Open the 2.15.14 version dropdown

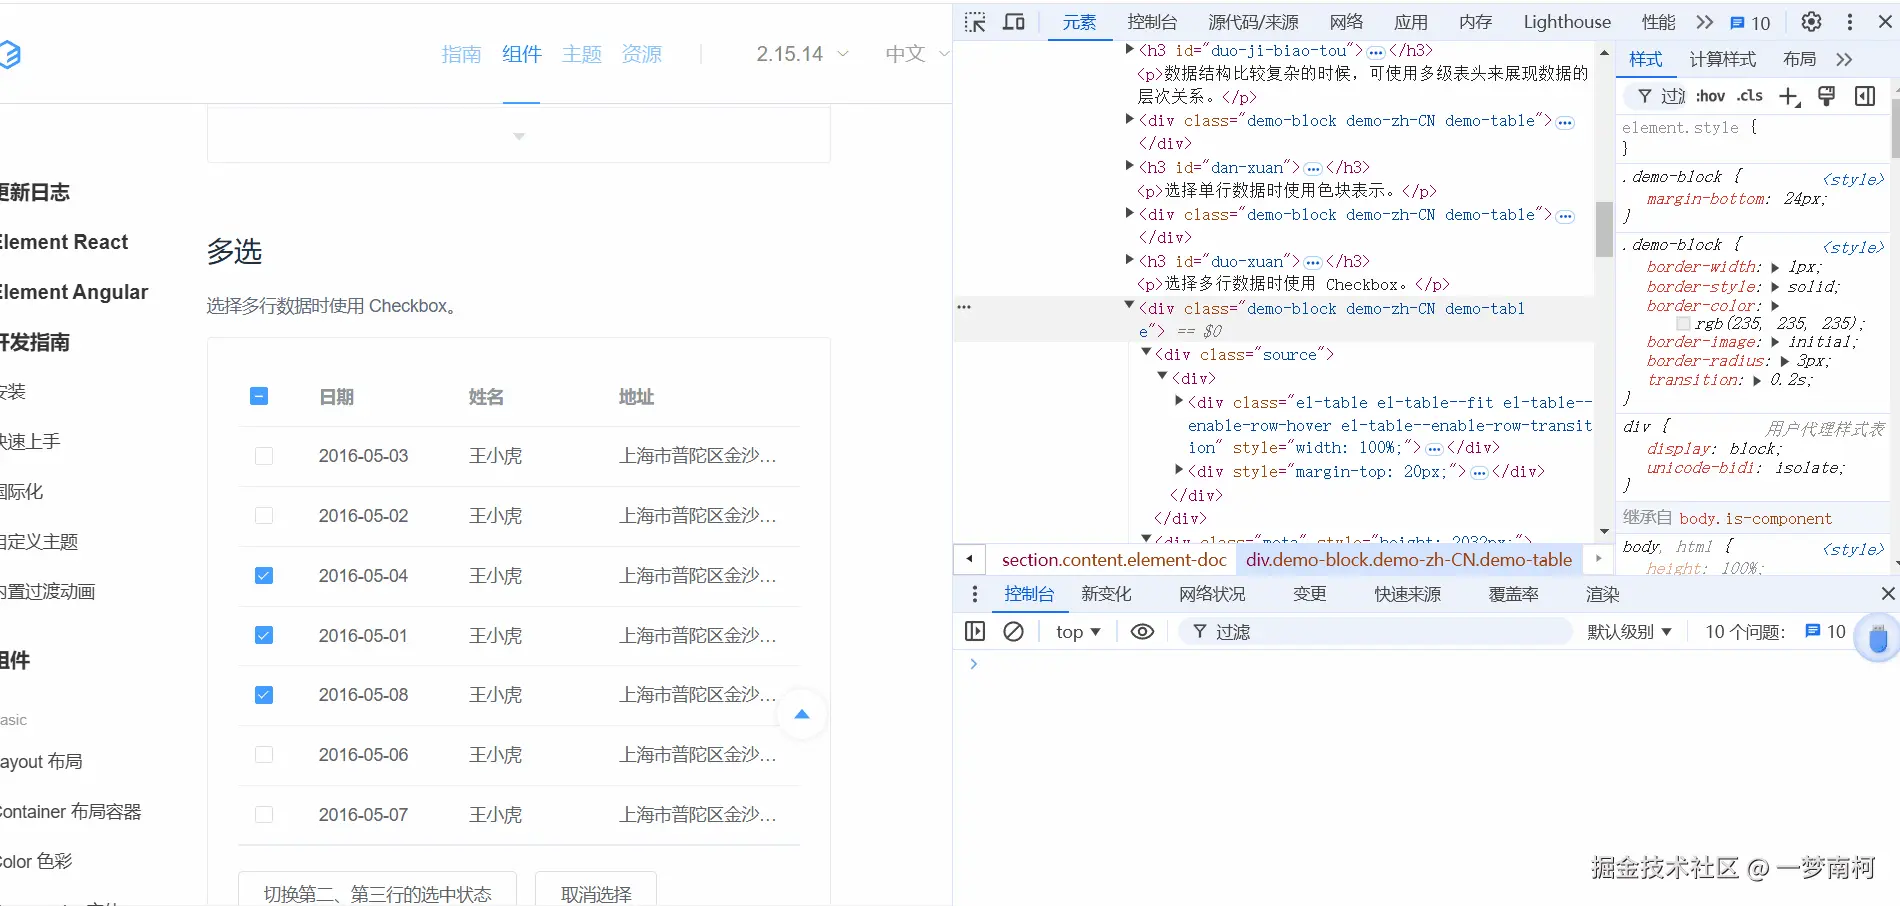[802, 54]
